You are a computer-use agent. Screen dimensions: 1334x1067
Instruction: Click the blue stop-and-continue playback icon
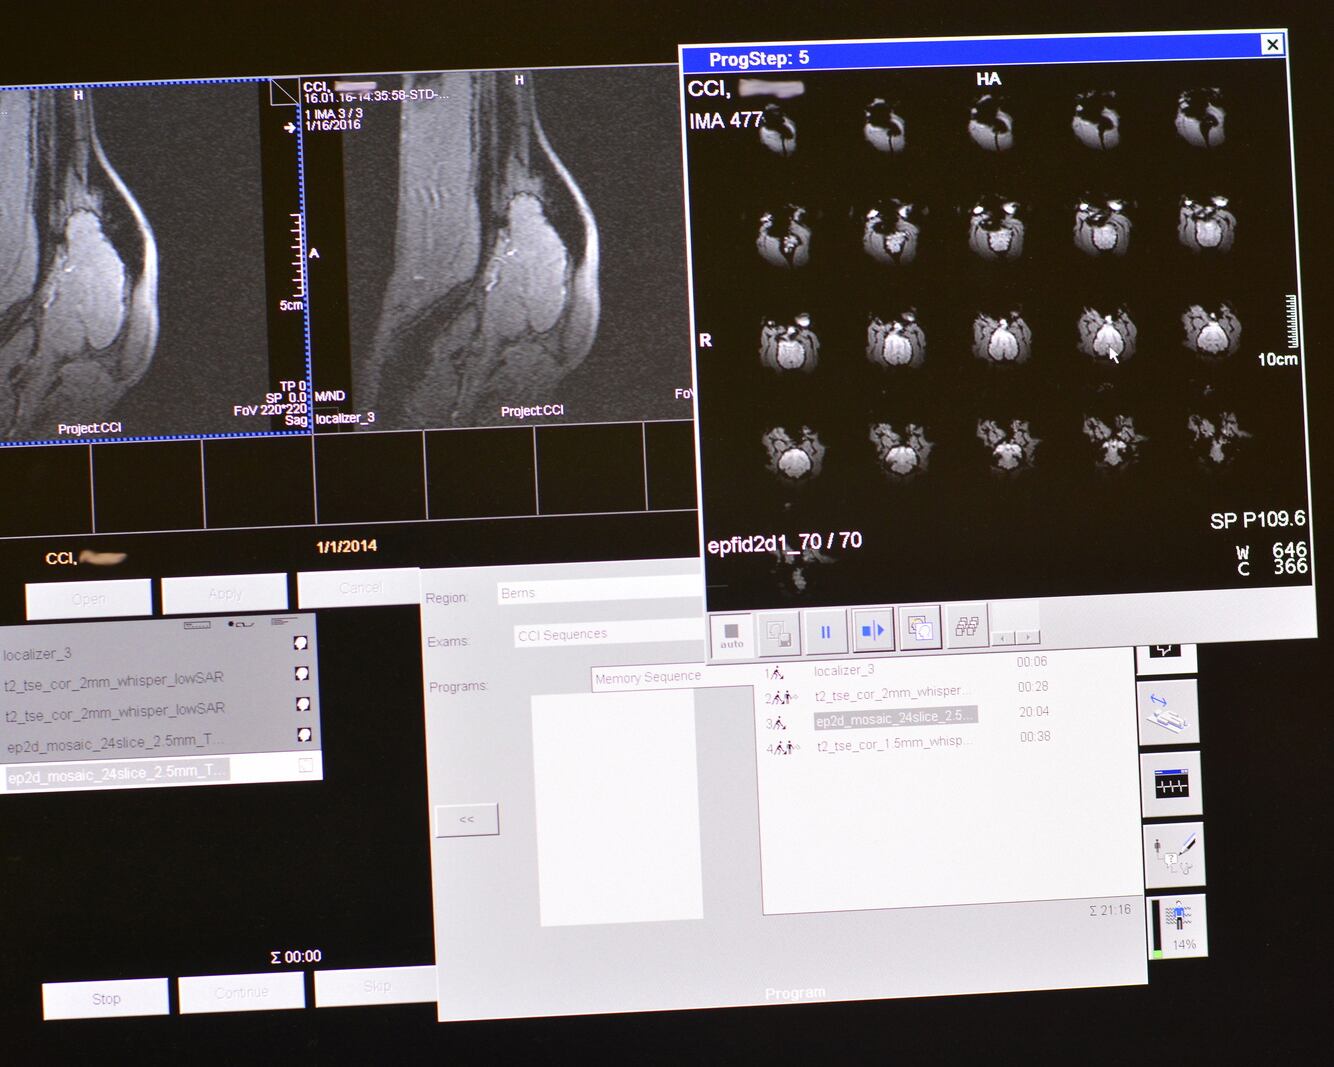[x=872, y=630]
